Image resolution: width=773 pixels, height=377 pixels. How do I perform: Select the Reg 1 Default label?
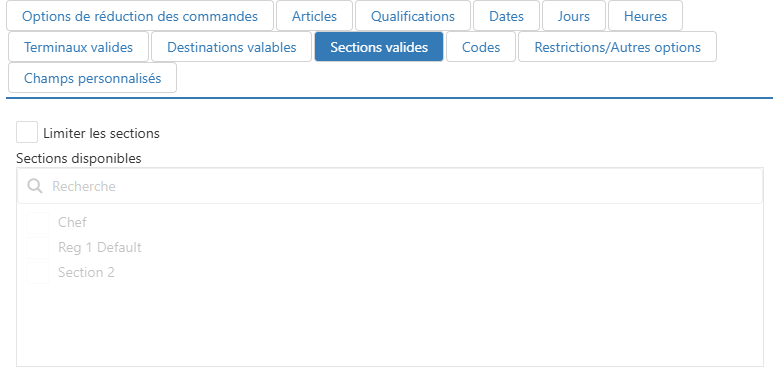click(x=100, y=247)
